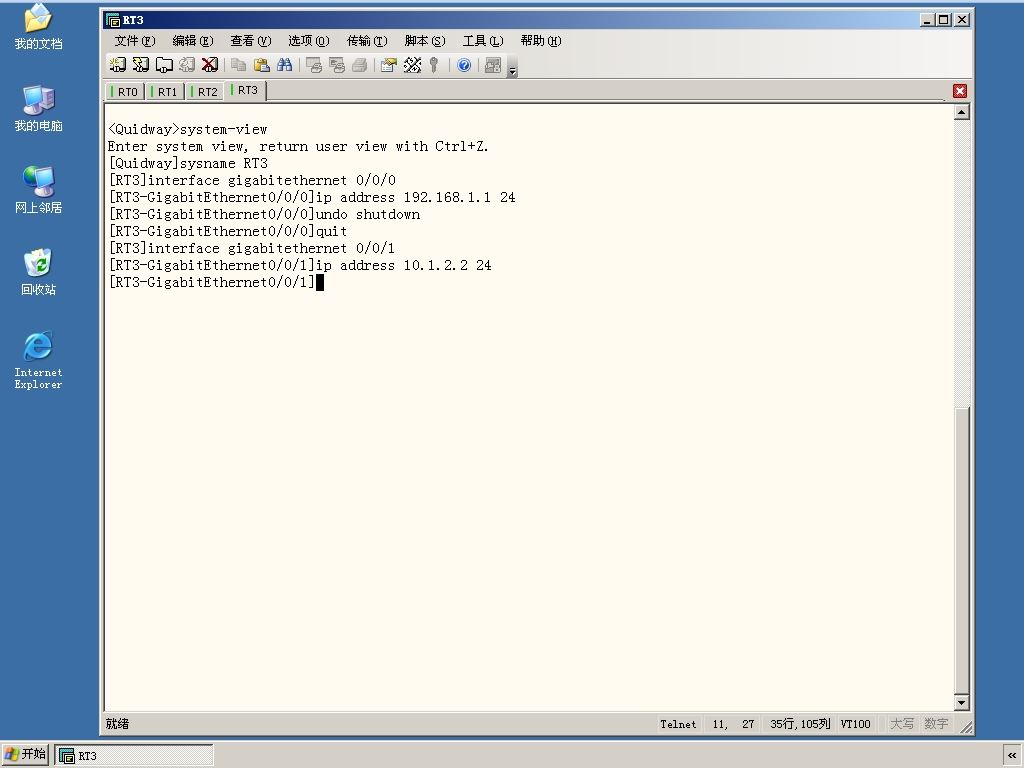This screenshot has width=1024, height=768.
Task: Select the RT3 session tab
Action: (x=245, y=90)
